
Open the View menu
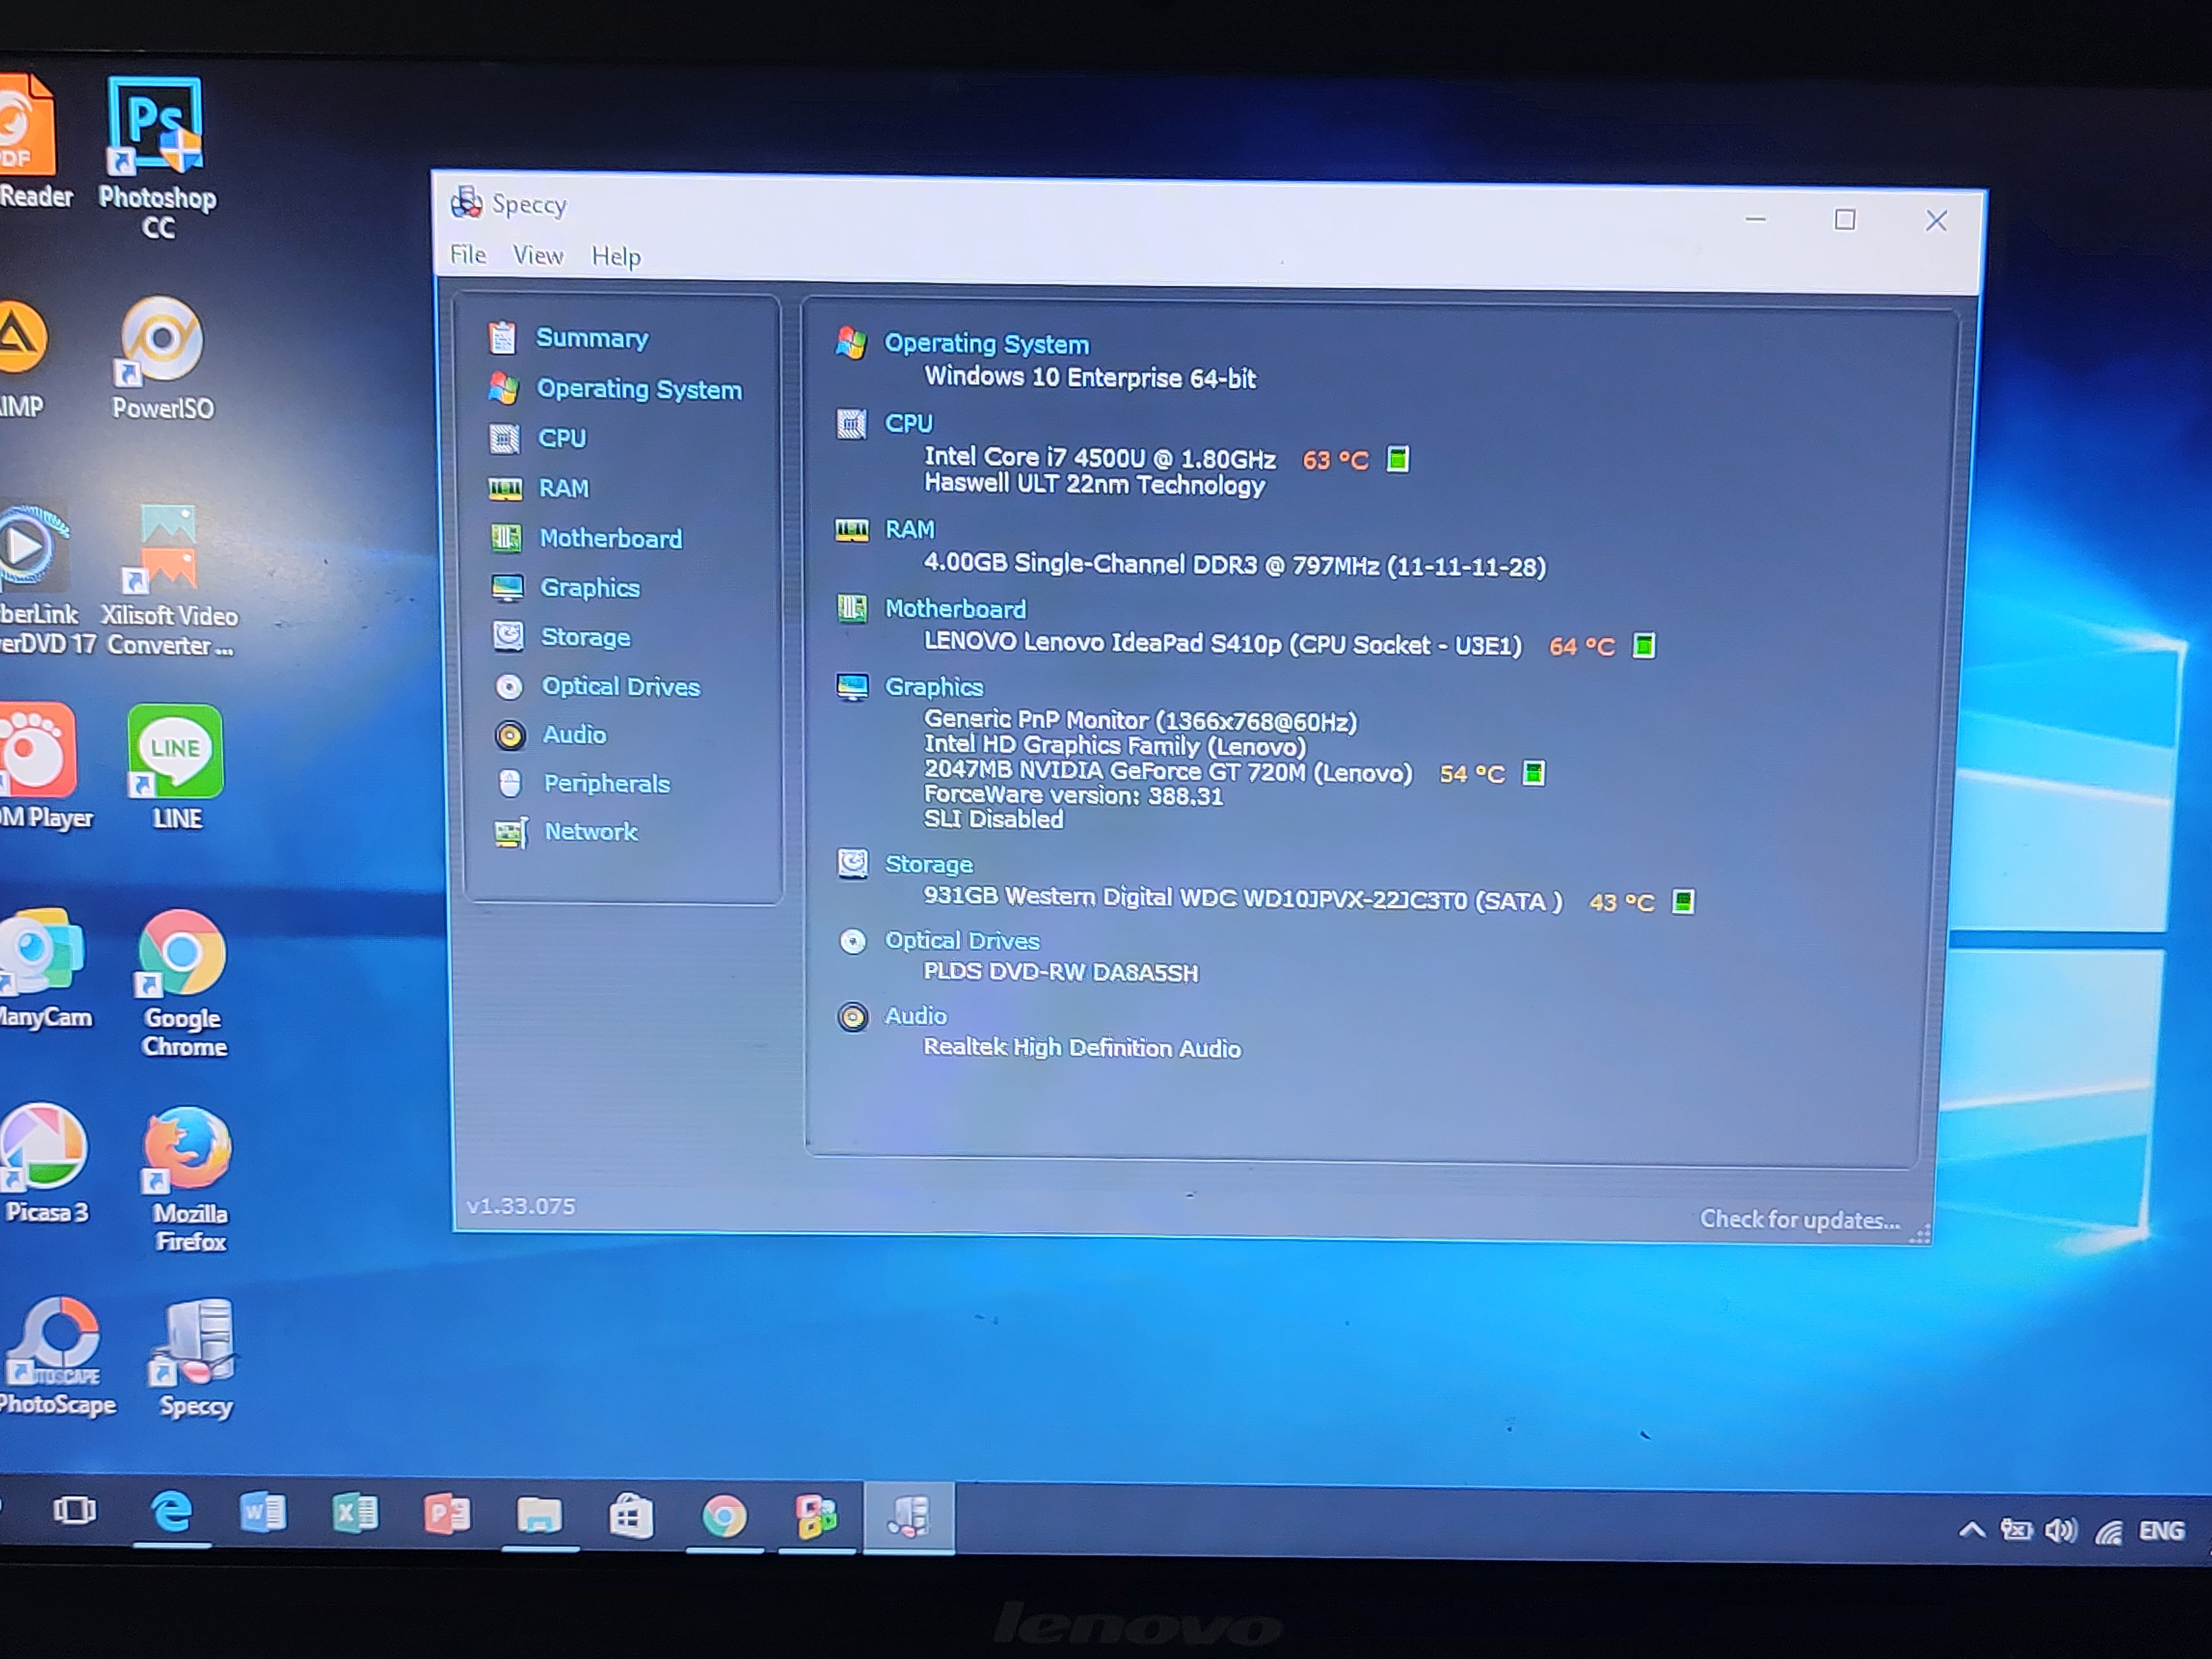[x=538, y=255]
